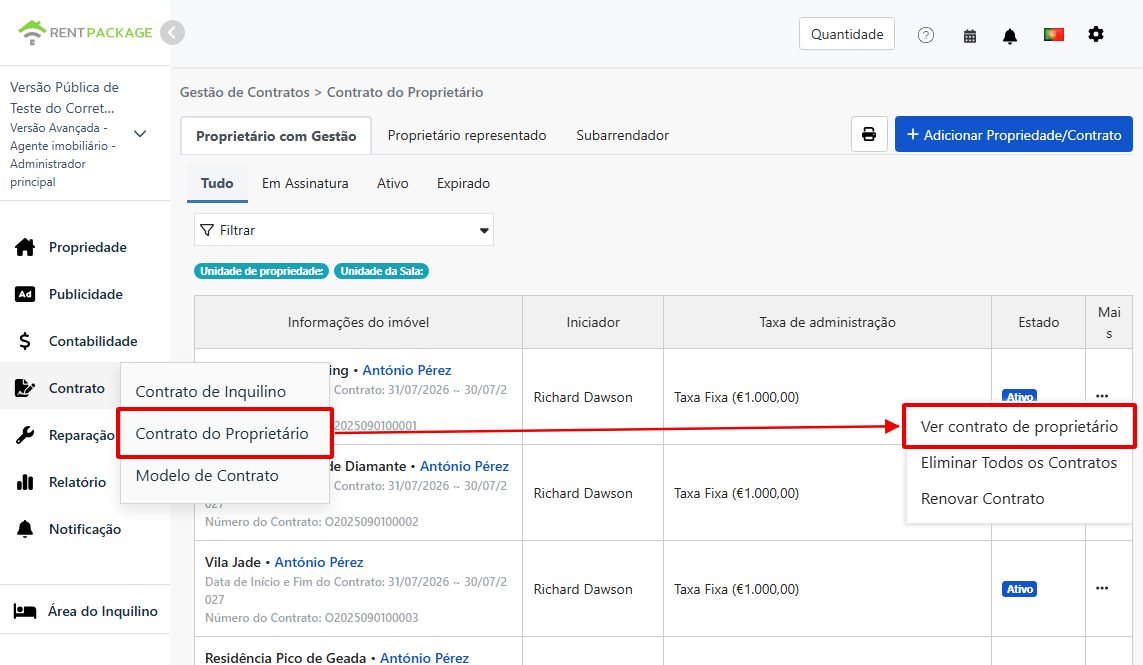
Task: Switch to Proprietário com Gestão tab
Action: [x=276, y=136]
